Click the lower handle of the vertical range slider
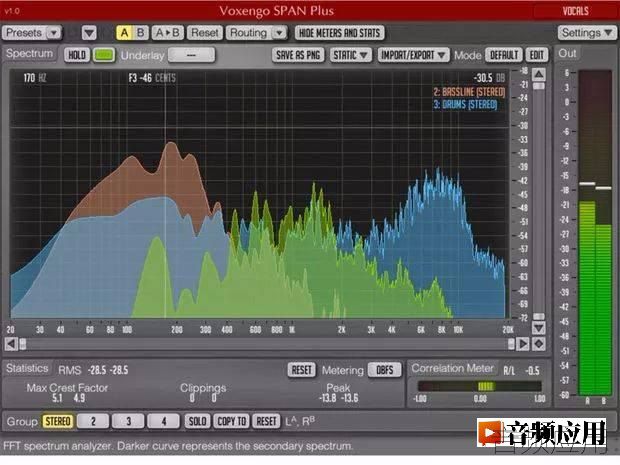This screenshot has height=465, width=620. pos(539,316)
